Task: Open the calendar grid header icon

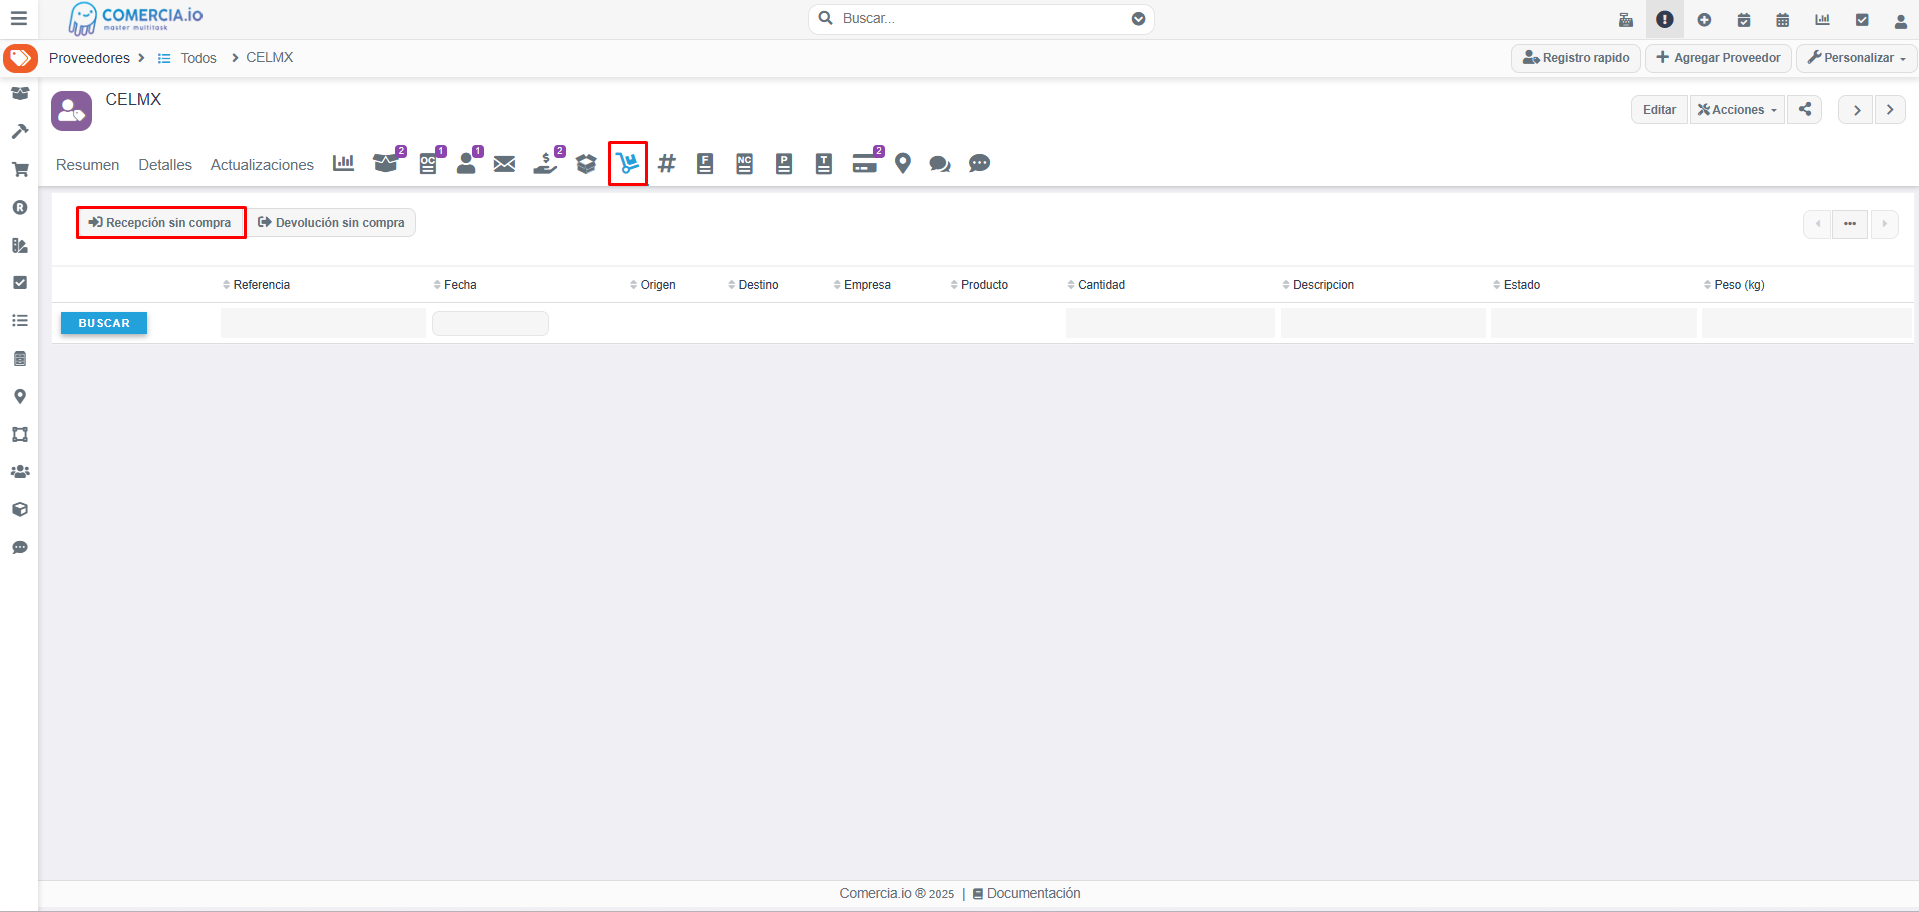Action: pyautogui.click(x=1783, y=19)
